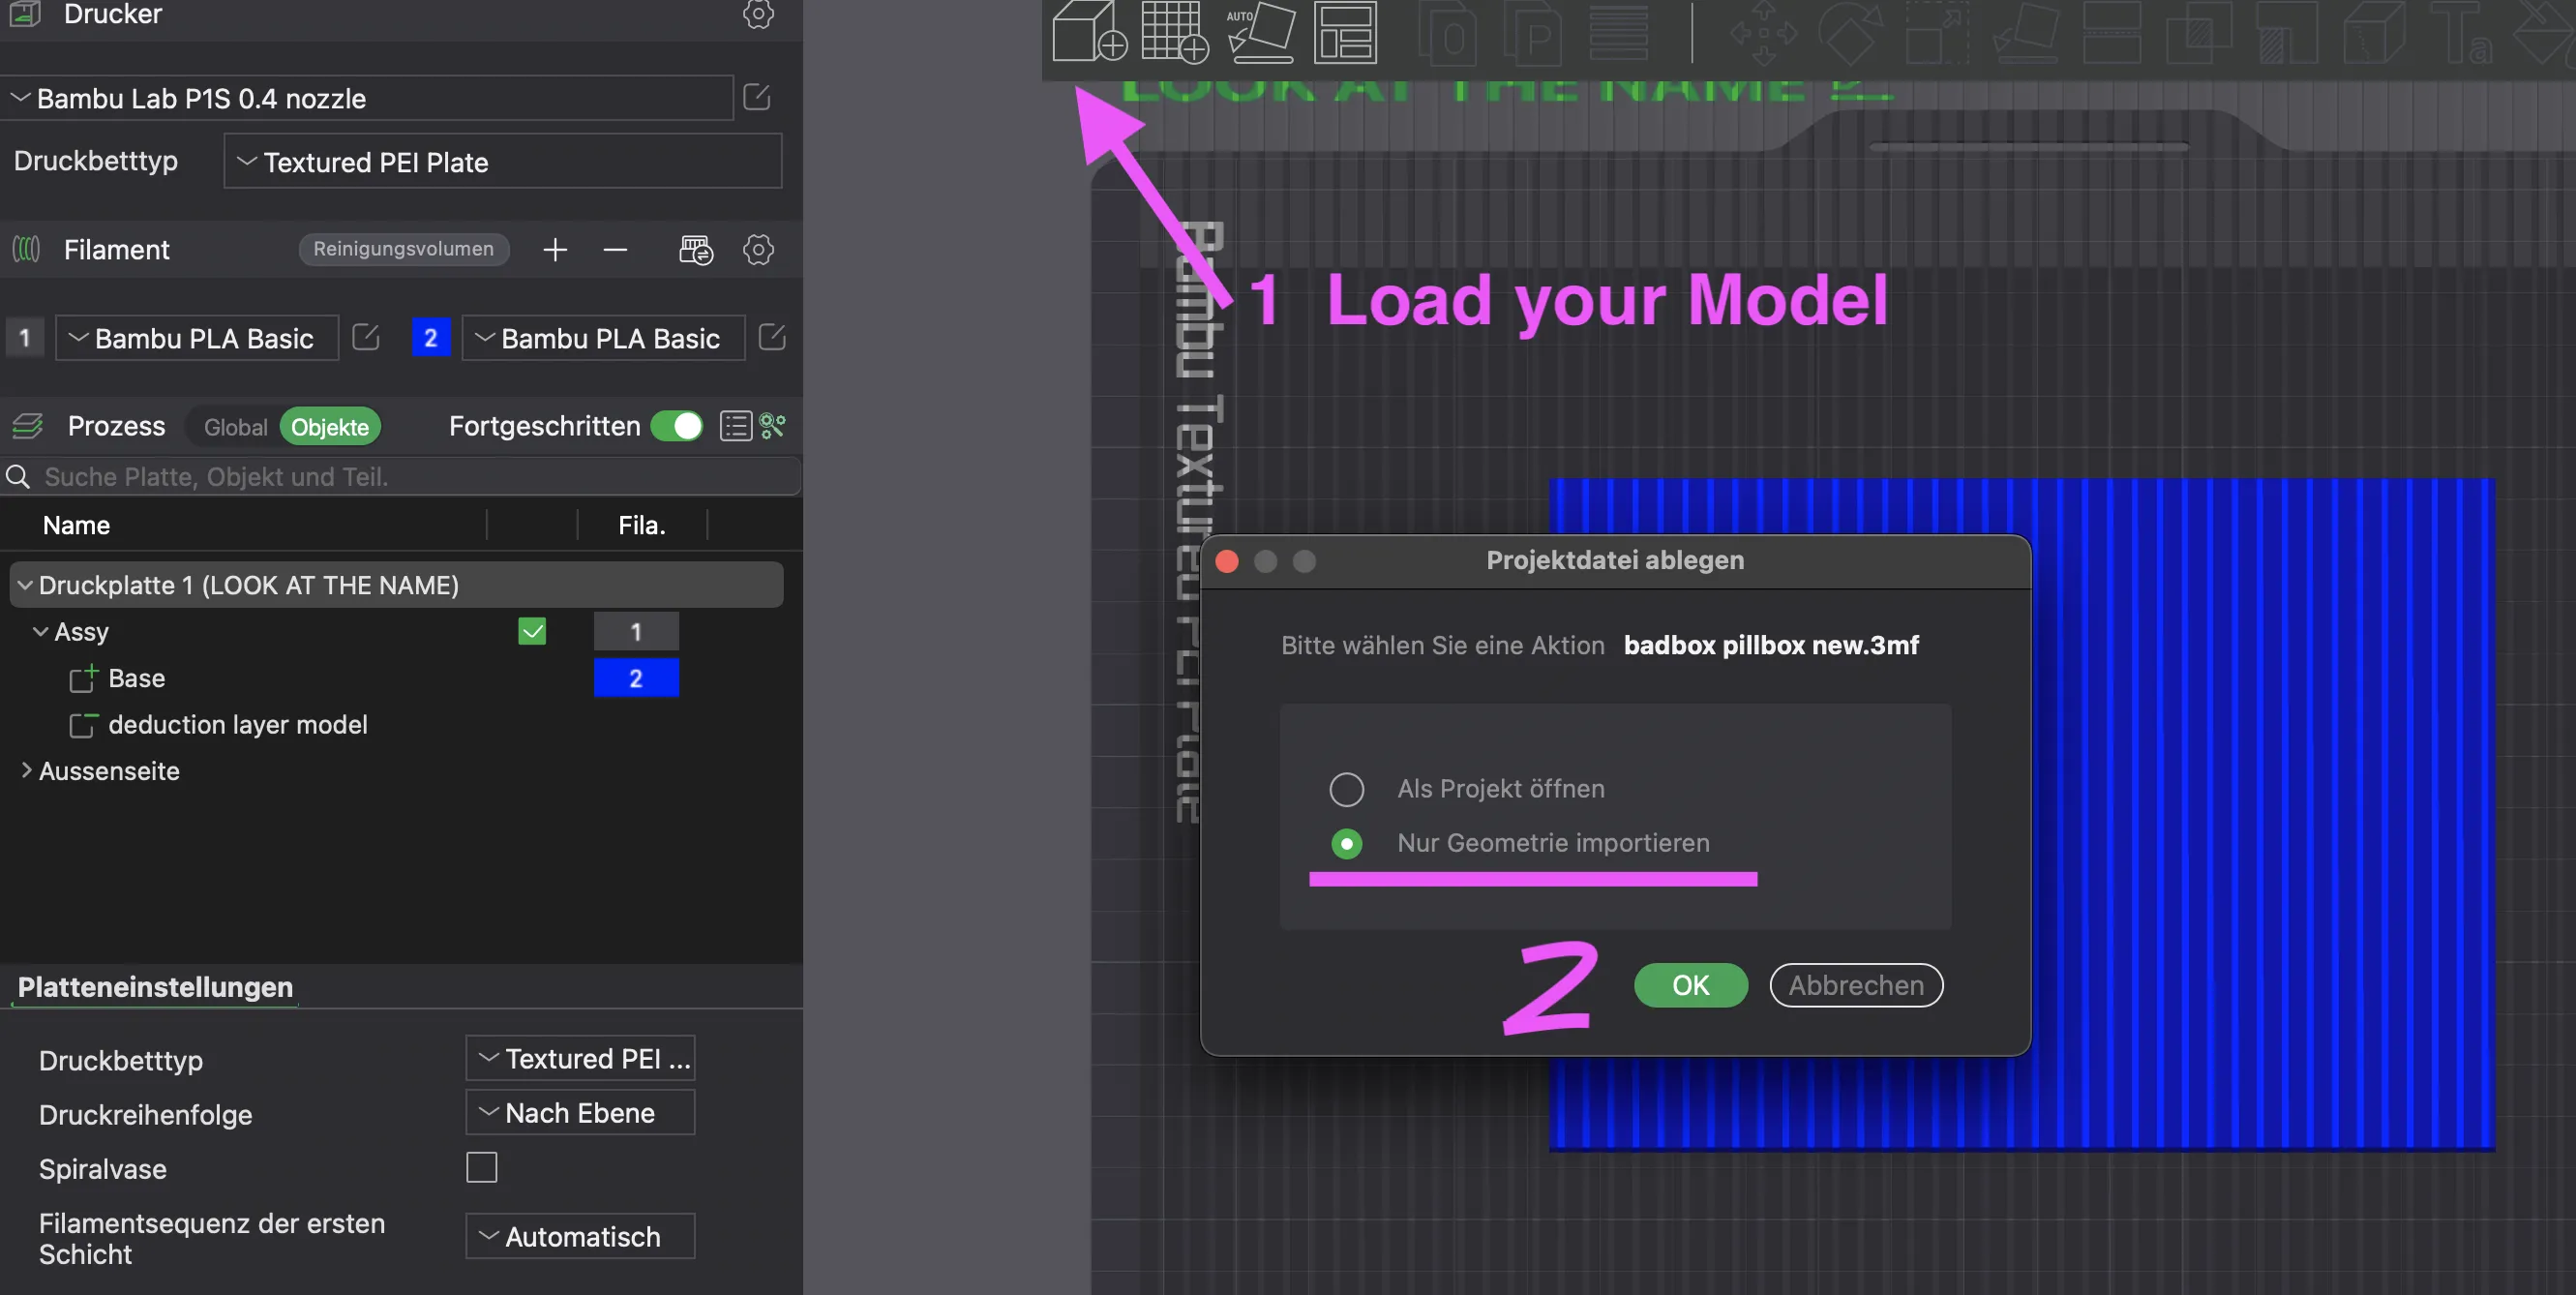The width and height of the screenshot is (2576, 1295).
Task: Open Druckreihenfolge Nach Ebene dropdown
Action: (x=580, y=1112)
